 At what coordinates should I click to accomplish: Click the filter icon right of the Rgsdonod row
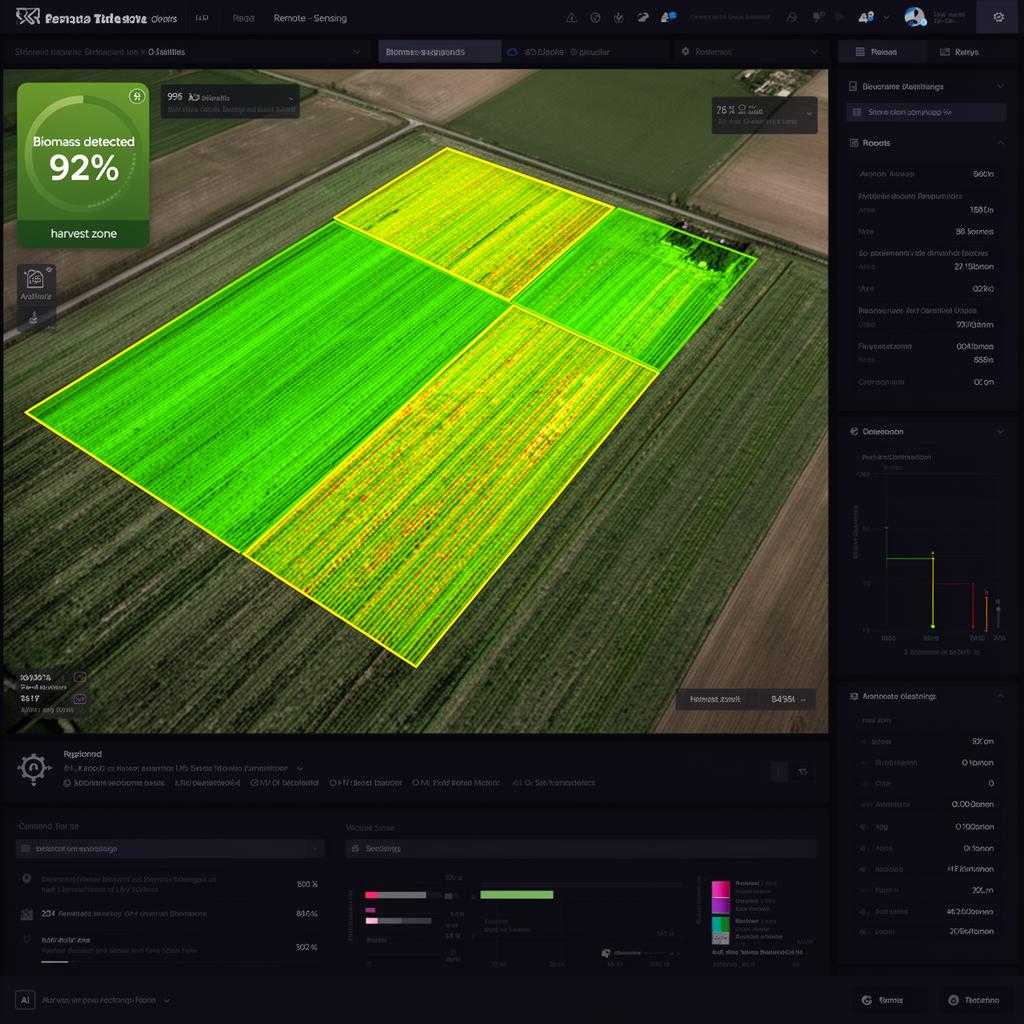803,772
